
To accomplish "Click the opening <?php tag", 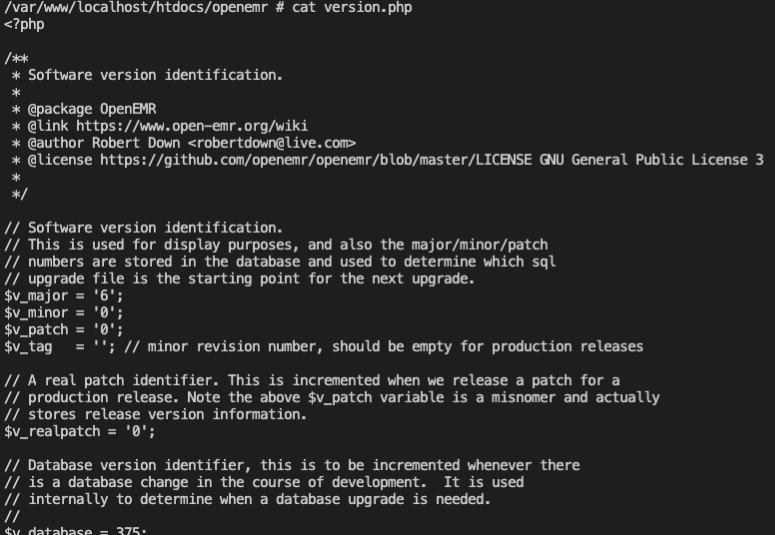I will [24, 24].
